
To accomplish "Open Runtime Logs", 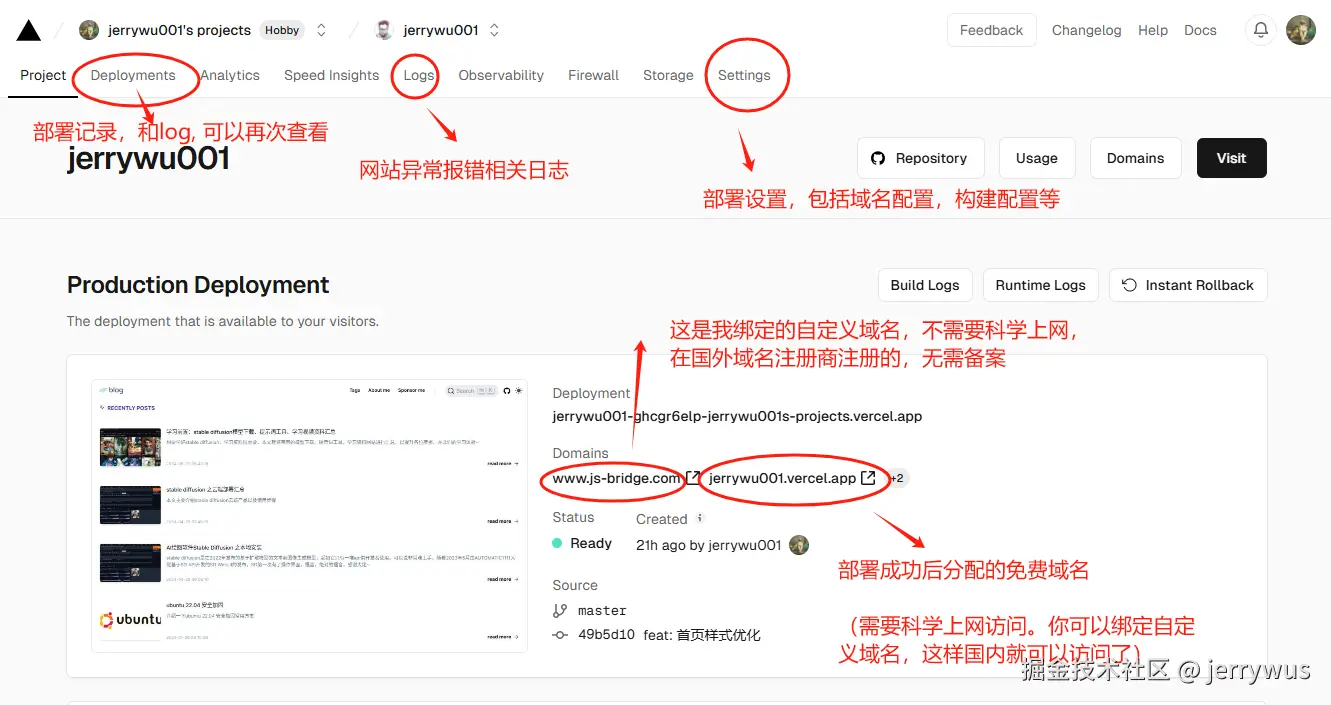I will click(x=1040, y=285).
